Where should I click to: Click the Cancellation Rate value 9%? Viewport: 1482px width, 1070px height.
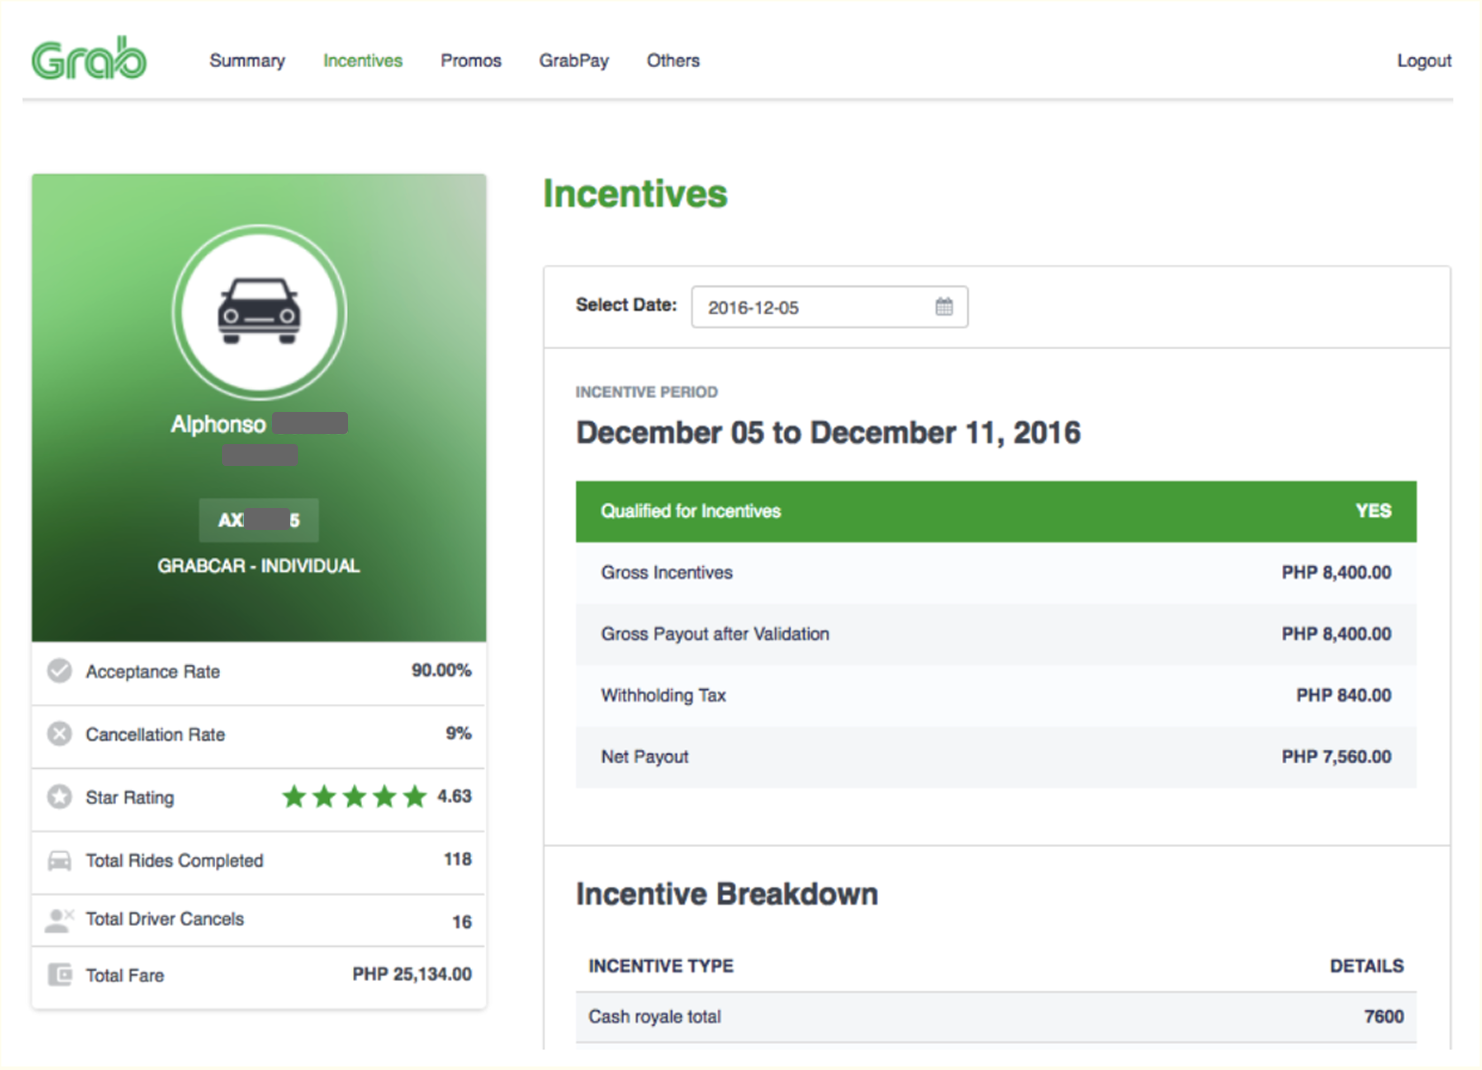459,733
